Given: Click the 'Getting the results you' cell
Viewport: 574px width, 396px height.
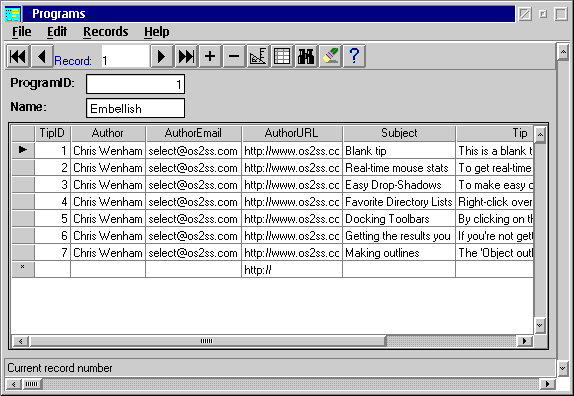Looking at the screenshot, I should click(x=399, y=236).
